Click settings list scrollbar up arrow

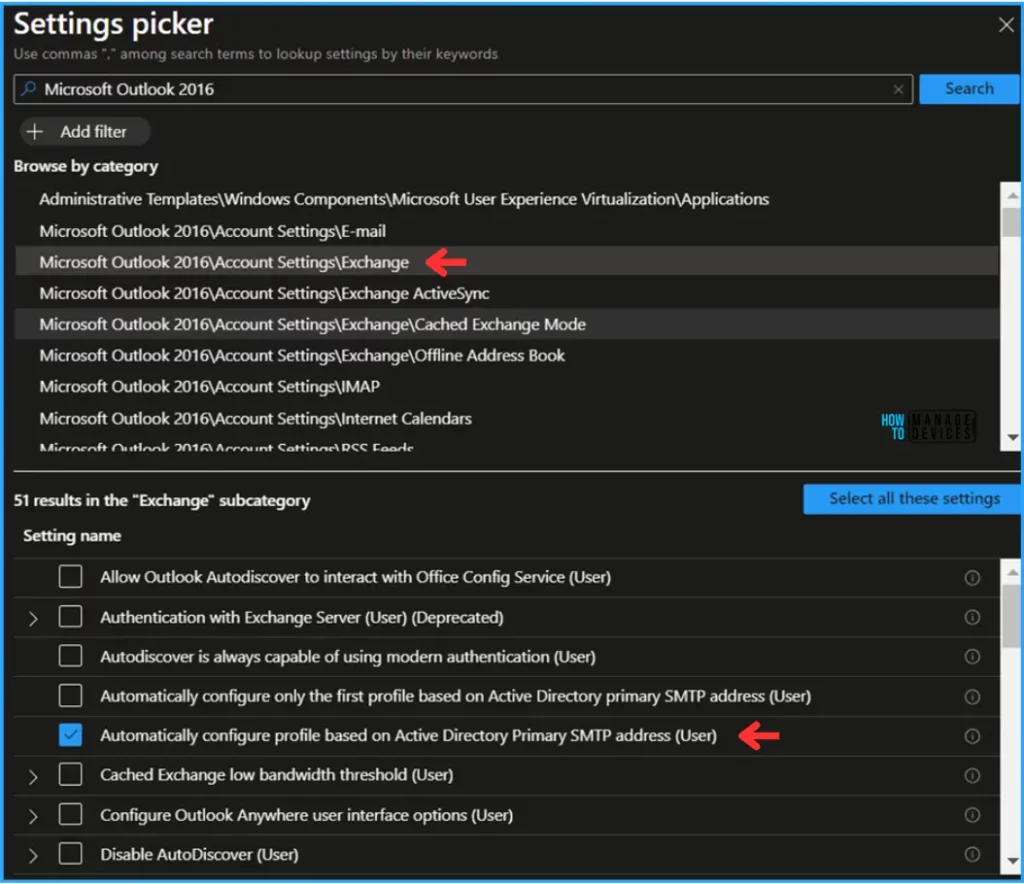pyautogui.click(x=1012, y=573)
